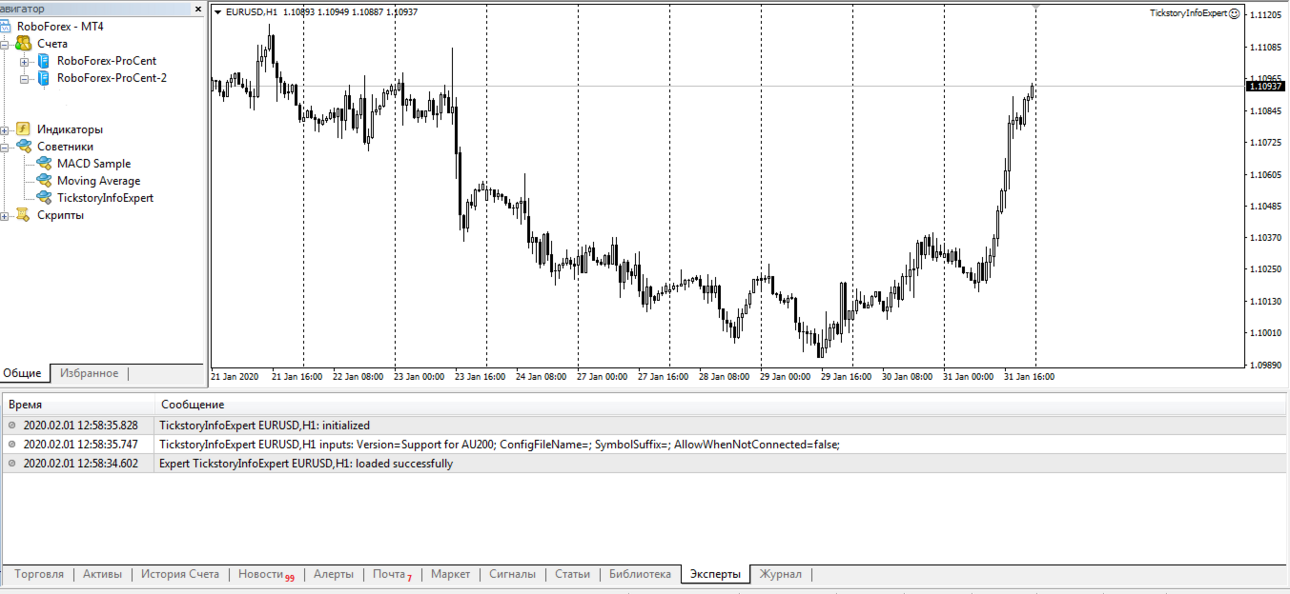
Task: Collapse the RoboForex-ProCent-2 account node
Action: [x=25, y=79]
